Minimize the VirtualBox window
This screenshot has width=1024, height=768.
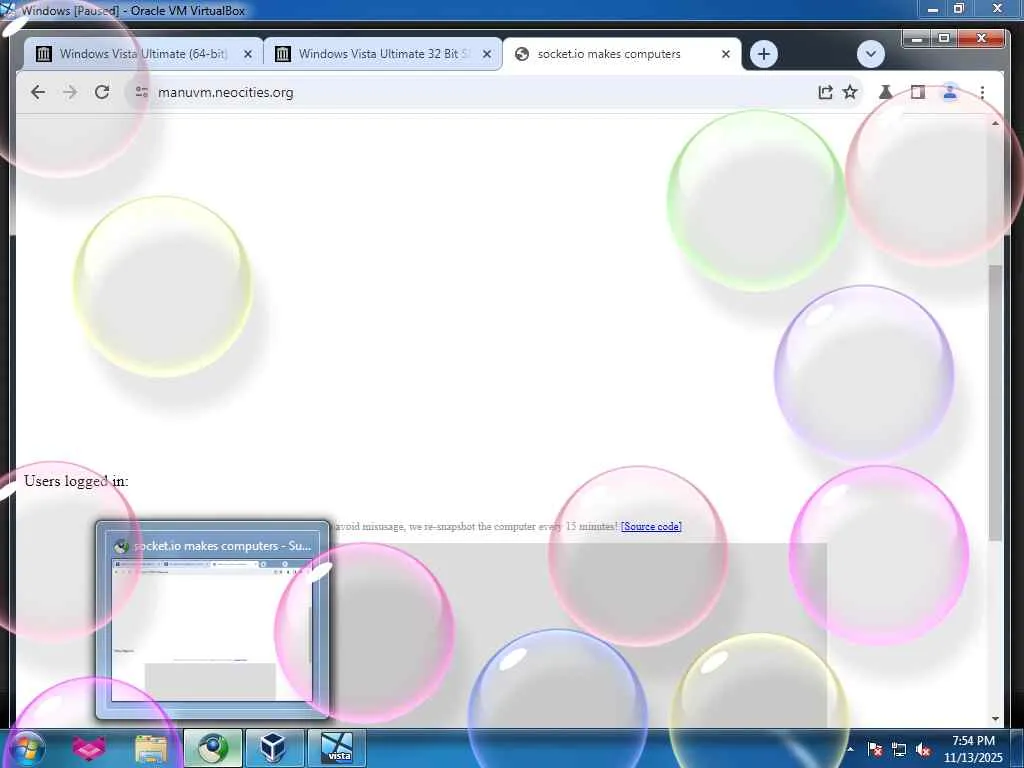click(x=933, y=9)
